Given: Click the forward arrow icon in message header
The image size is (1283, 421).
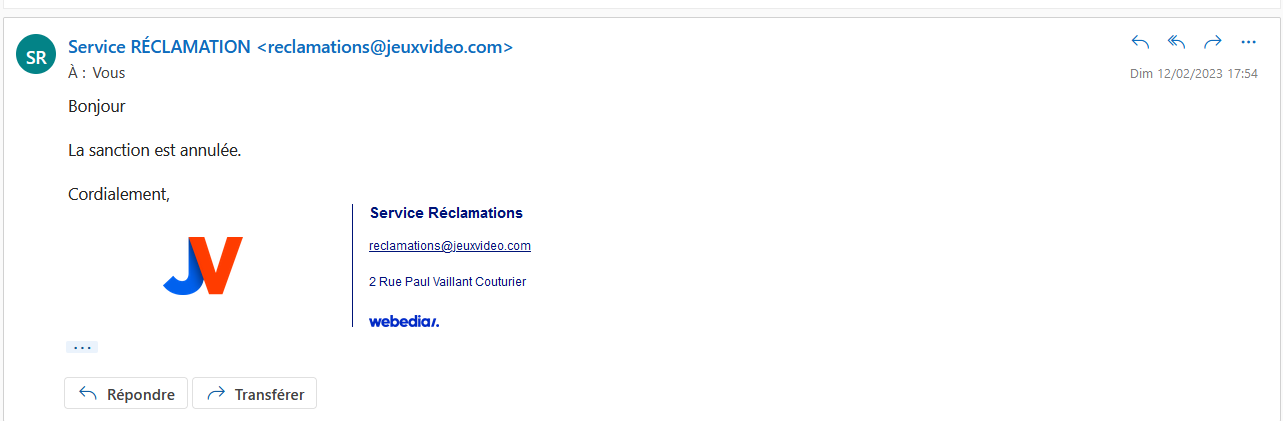Looking at the screenshot, I should tap(1213, 42).
